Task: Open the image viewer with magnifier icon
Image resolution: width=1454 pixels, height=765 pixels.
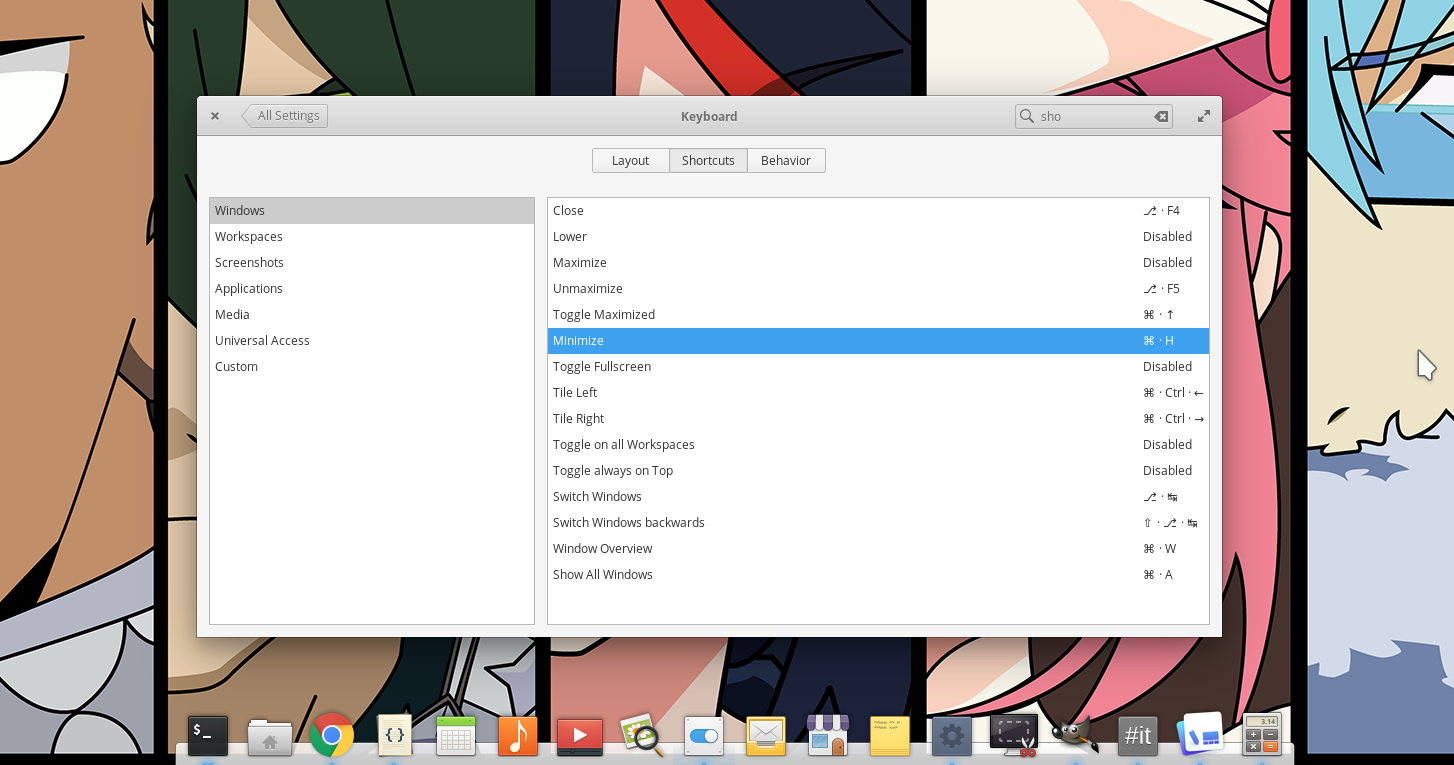Action: coord(642,736)
